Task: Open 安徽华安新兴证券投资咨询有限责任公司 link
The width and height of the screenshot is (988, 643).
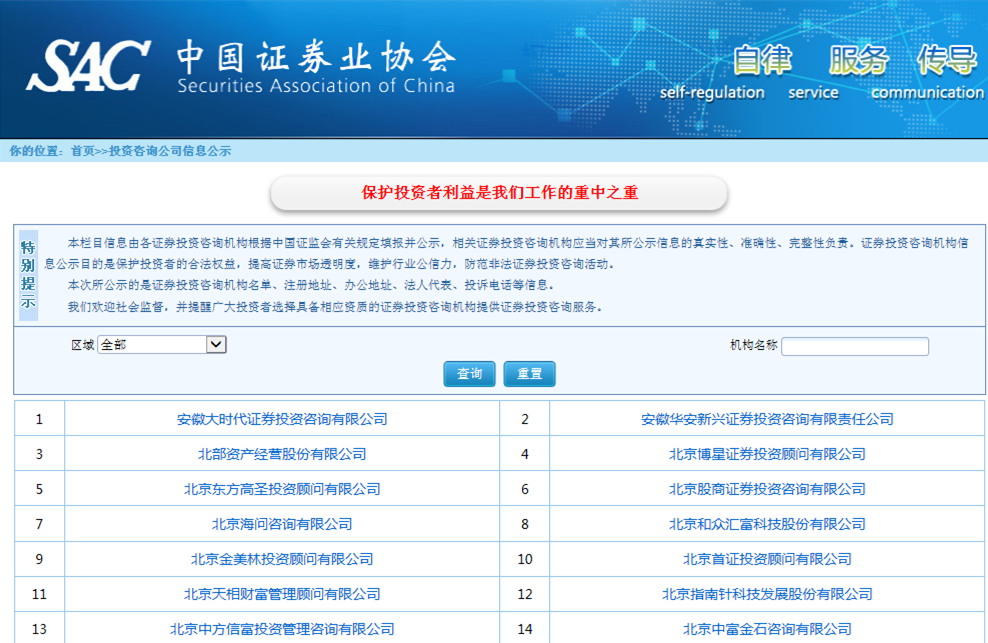Action: 767,419
